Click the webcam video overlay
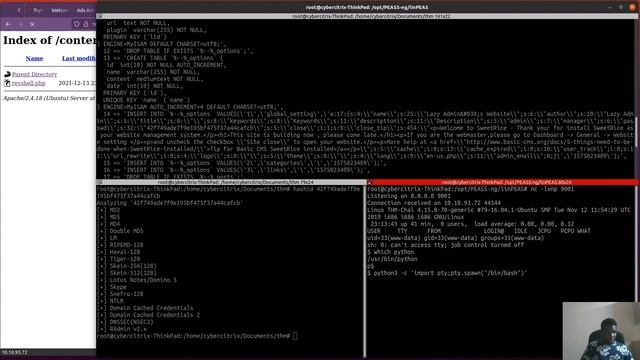The width and height of the screenshot is (640, 360). (x=601, y=331)
